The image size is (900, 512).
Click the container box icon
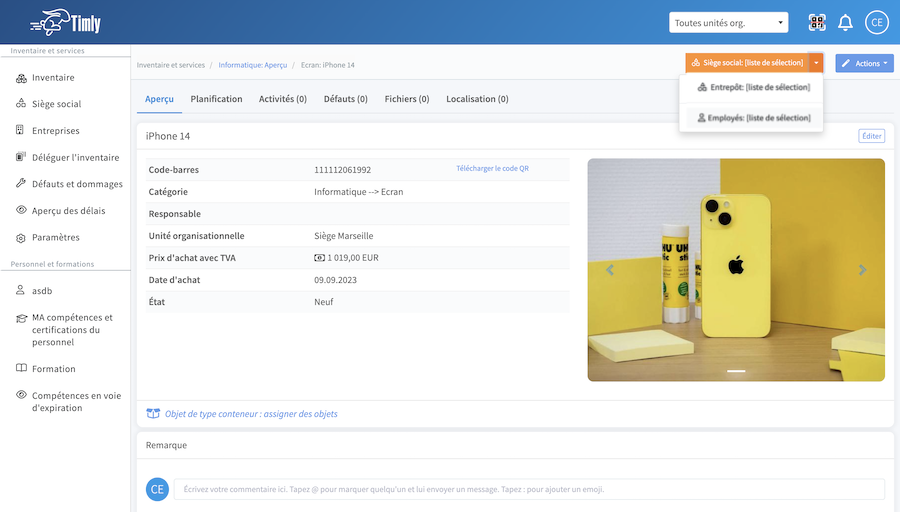click(153, 413)
